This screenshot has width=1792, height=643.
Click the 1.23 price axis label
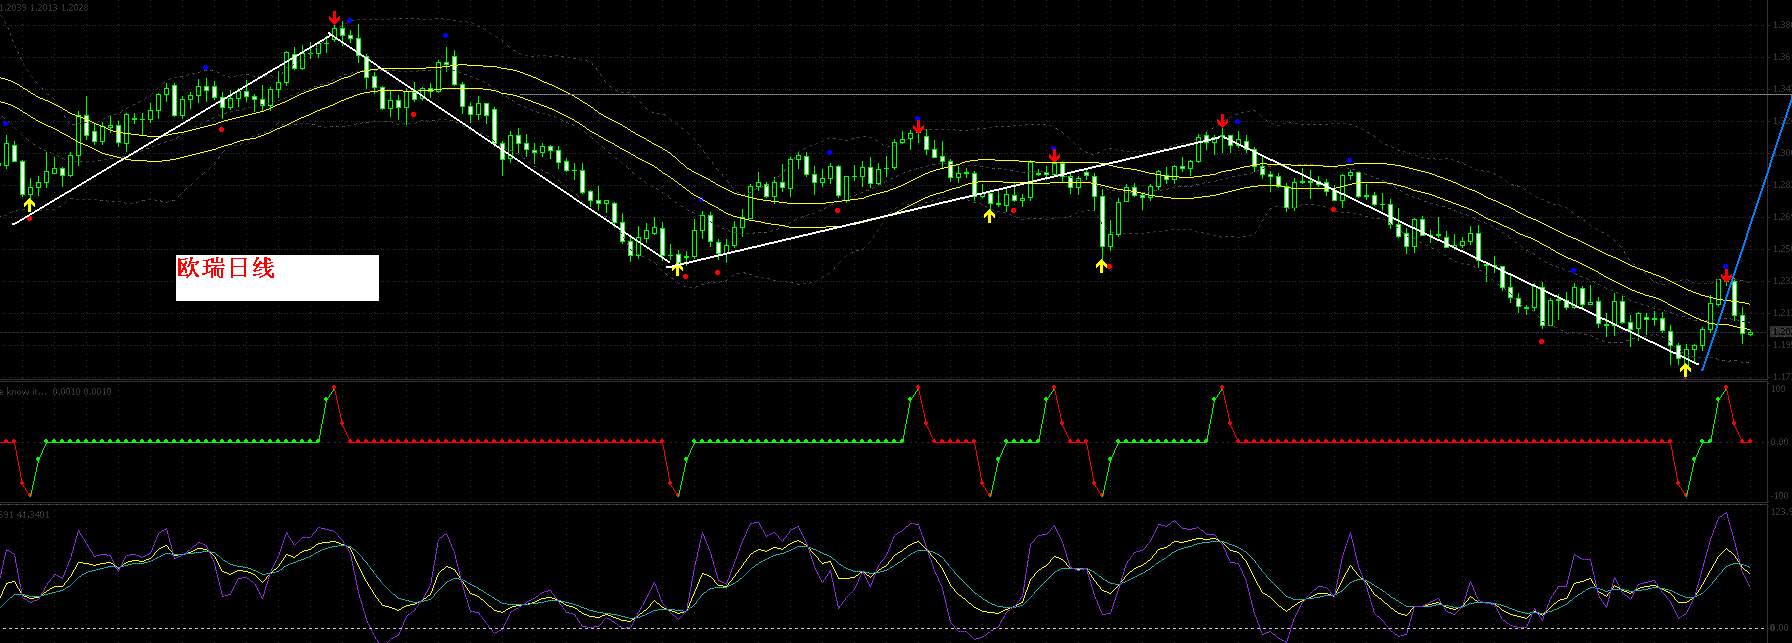click(1781, 281)
